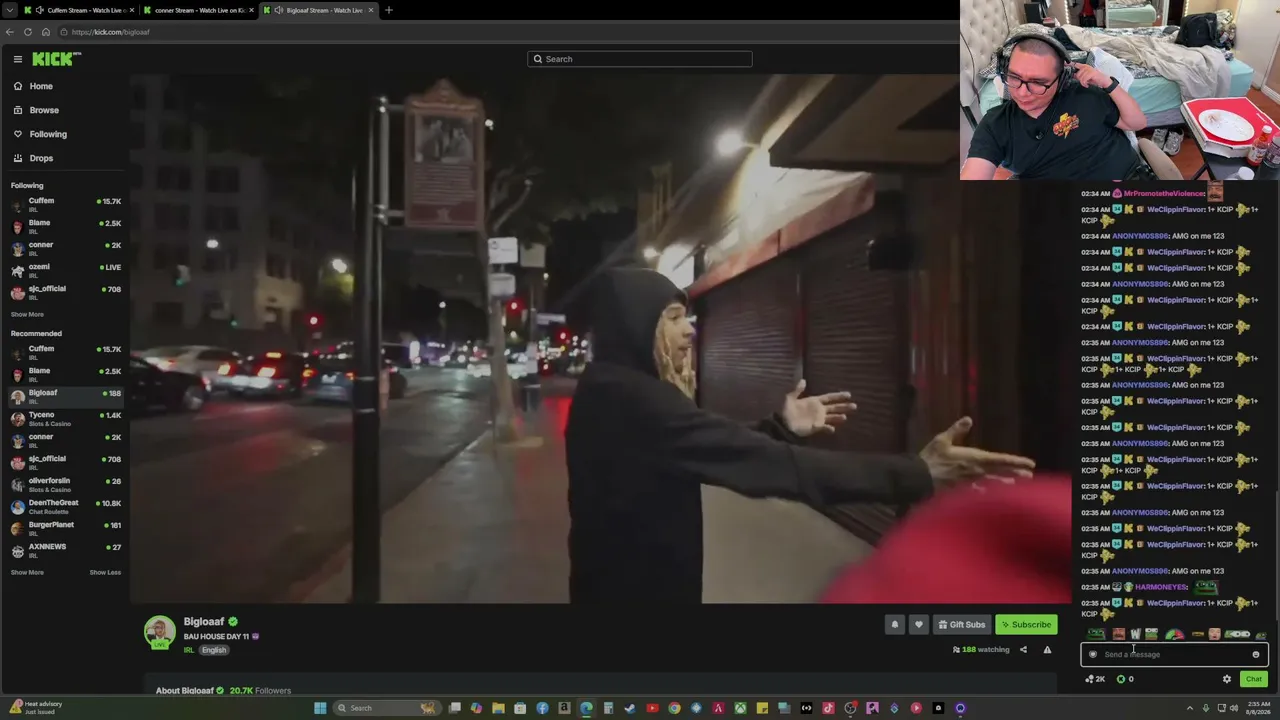Viewport: 1280px width, 720px height.
Task: Open File Explorer from taskbar
Action: pyautogui.click(x=498, y=708)
